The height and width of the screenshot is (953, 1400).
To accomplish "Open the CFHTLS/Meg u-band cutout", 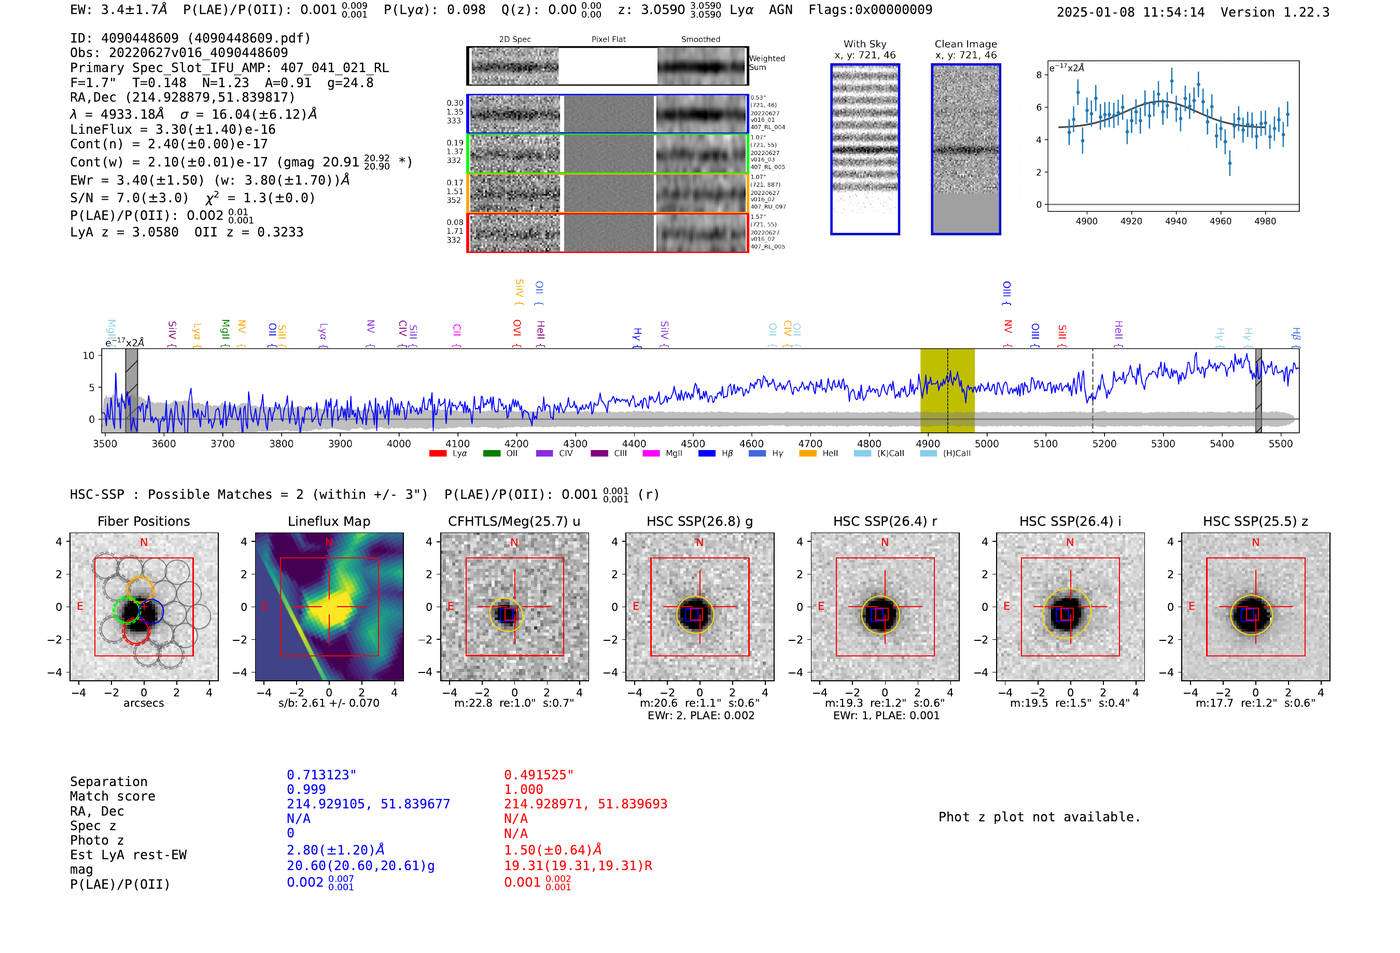I will pyautogui.click(x=515, y=607).
